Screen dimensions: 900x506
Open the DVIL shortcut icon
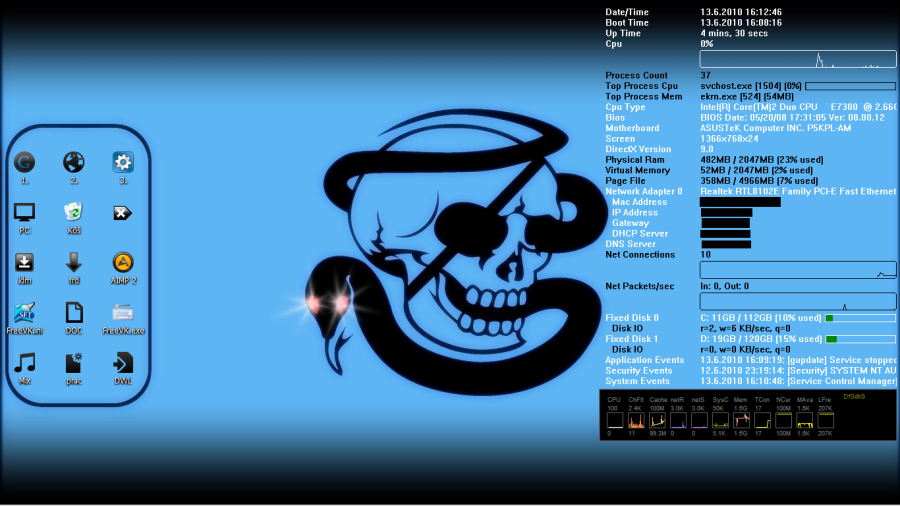123,362
